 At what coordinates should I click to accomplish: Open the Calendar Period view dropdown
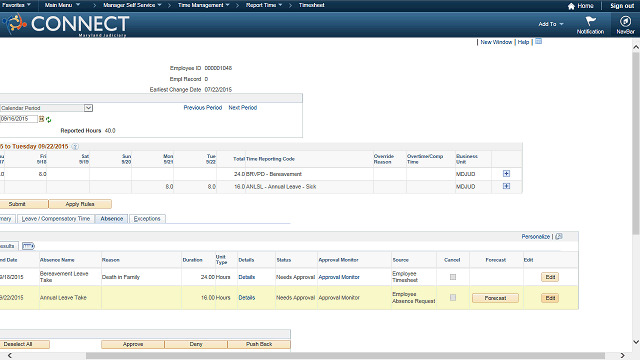pyautogui.click(x=46, y=108)
